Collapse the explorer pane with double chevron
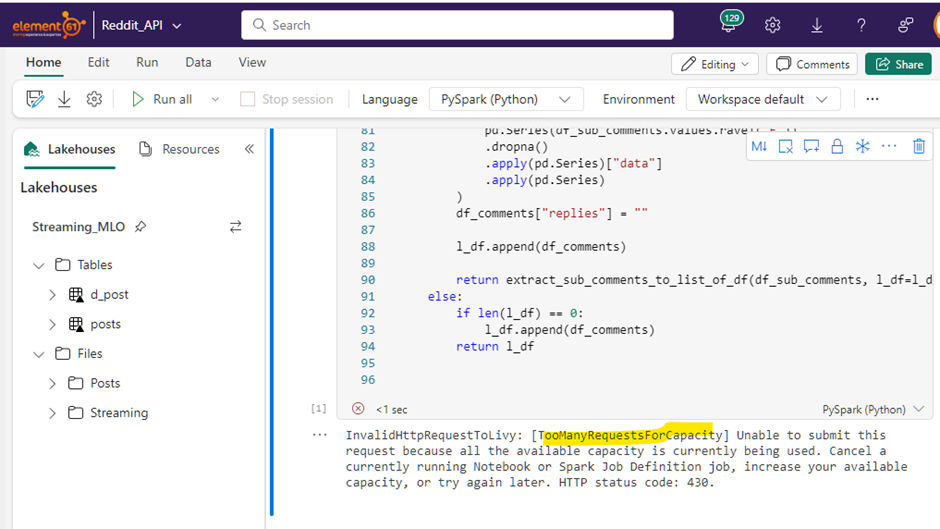 [x=249, y=149]
